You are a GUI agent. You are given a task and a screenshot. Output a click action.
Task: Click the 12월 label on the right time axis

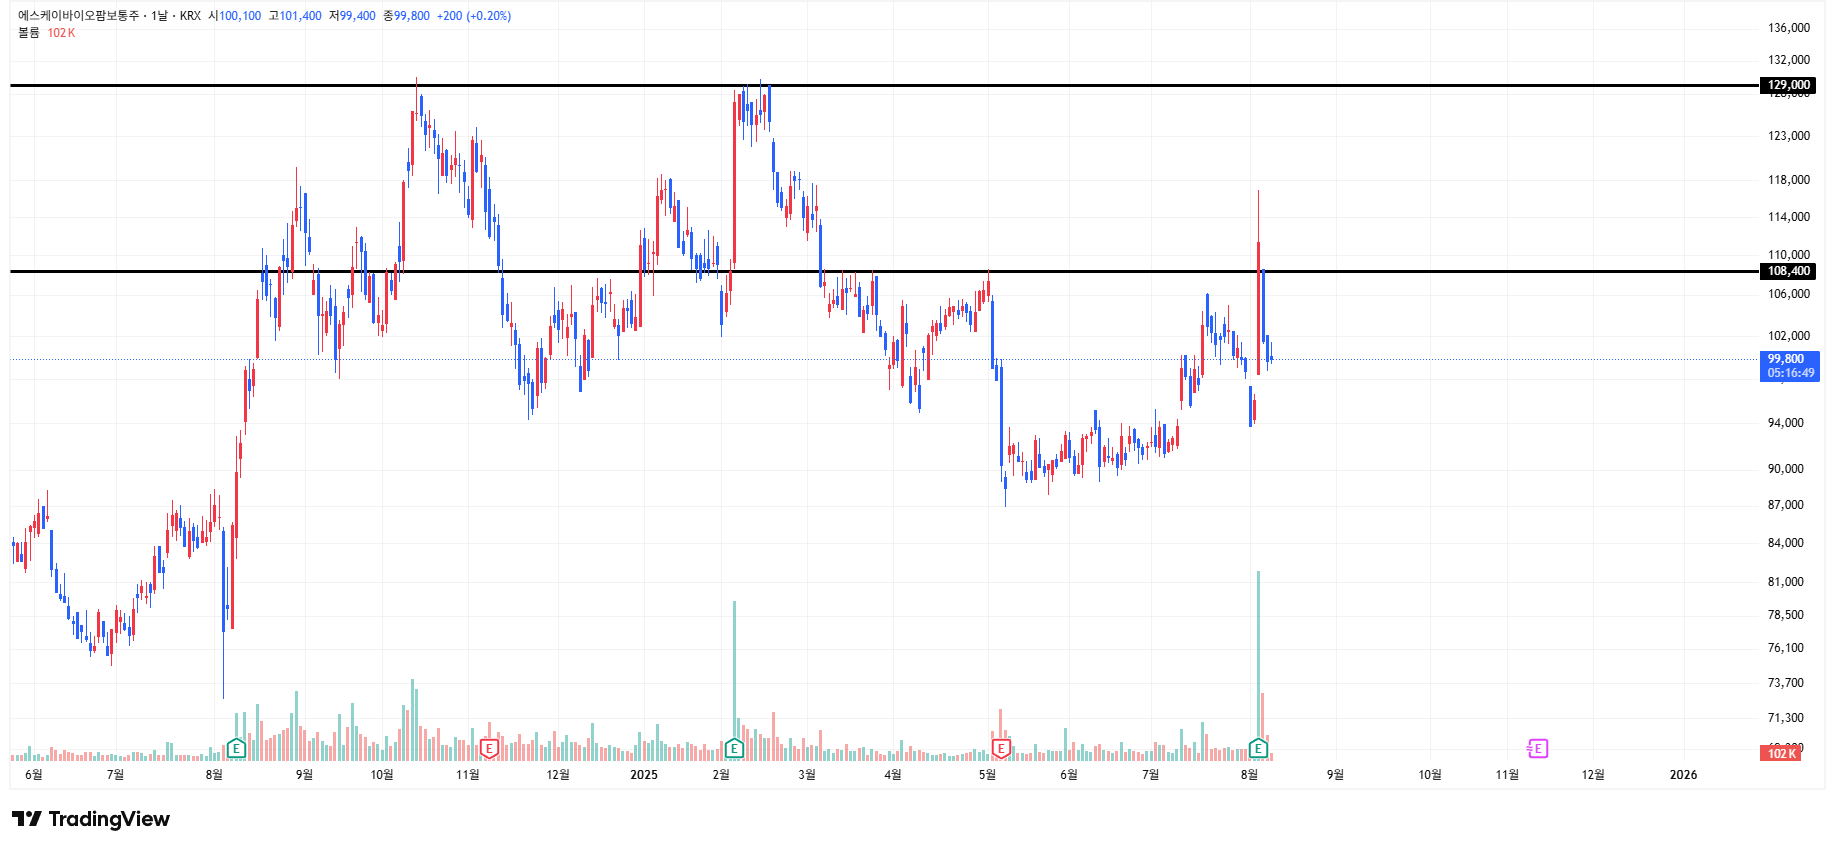pyautogui.click(x=1593, y=775)
